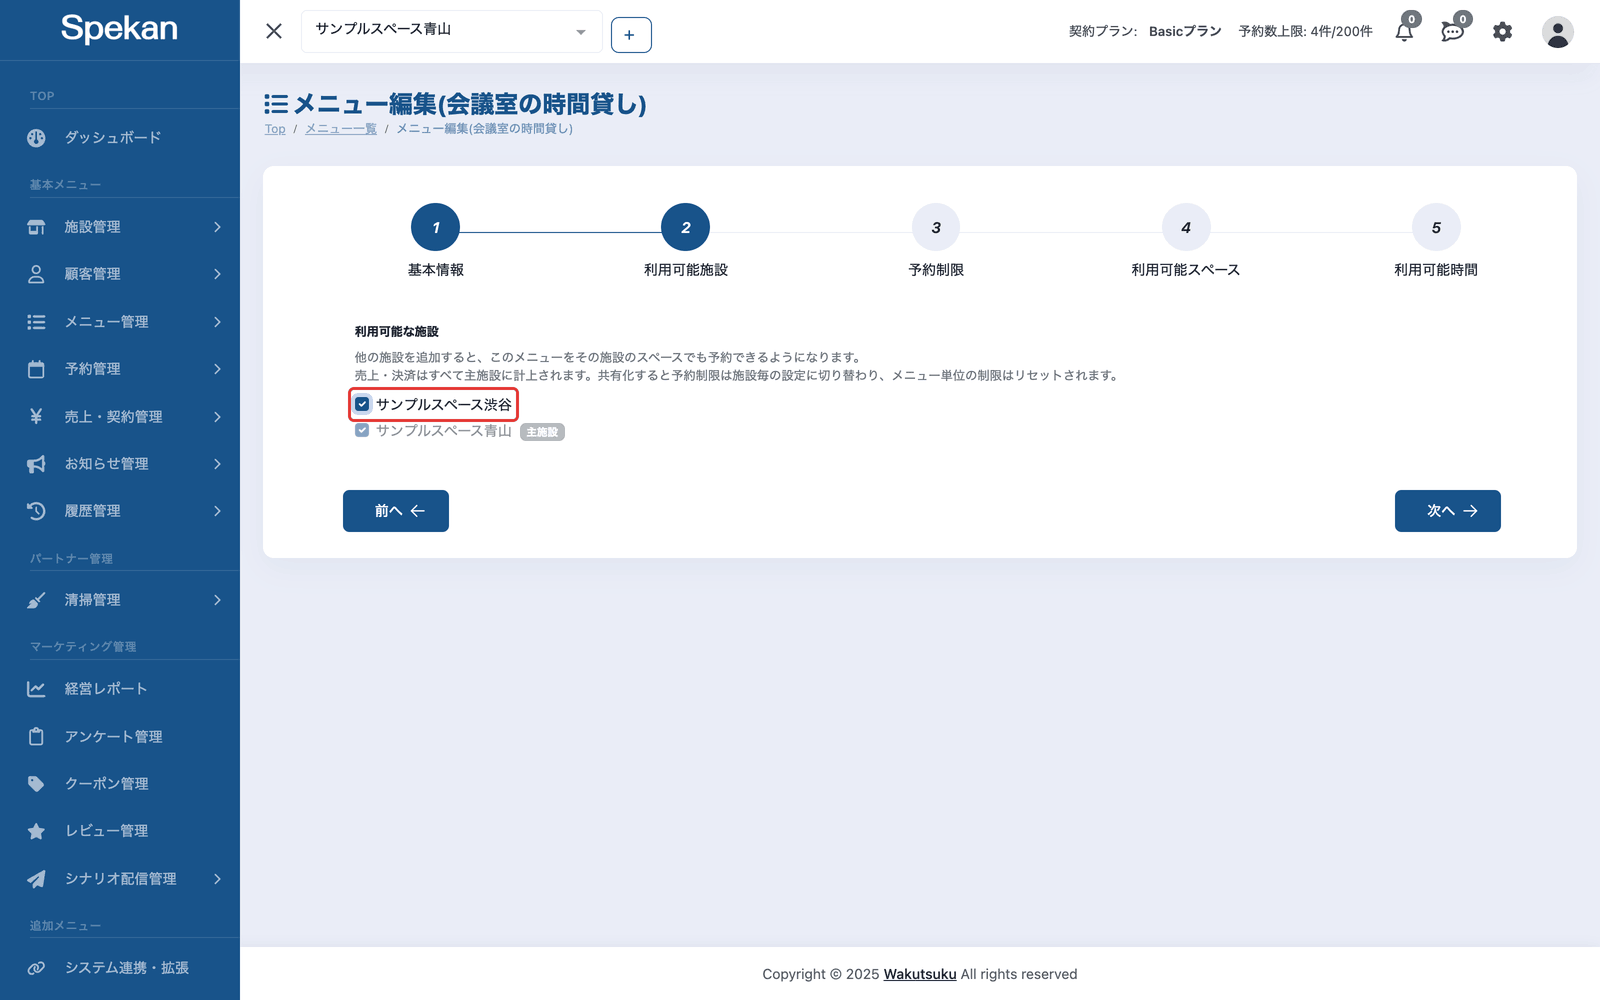Screen dimensions: 1600x1000
Task: Click the 施設管理 store icon
Action: pos(36,227)
